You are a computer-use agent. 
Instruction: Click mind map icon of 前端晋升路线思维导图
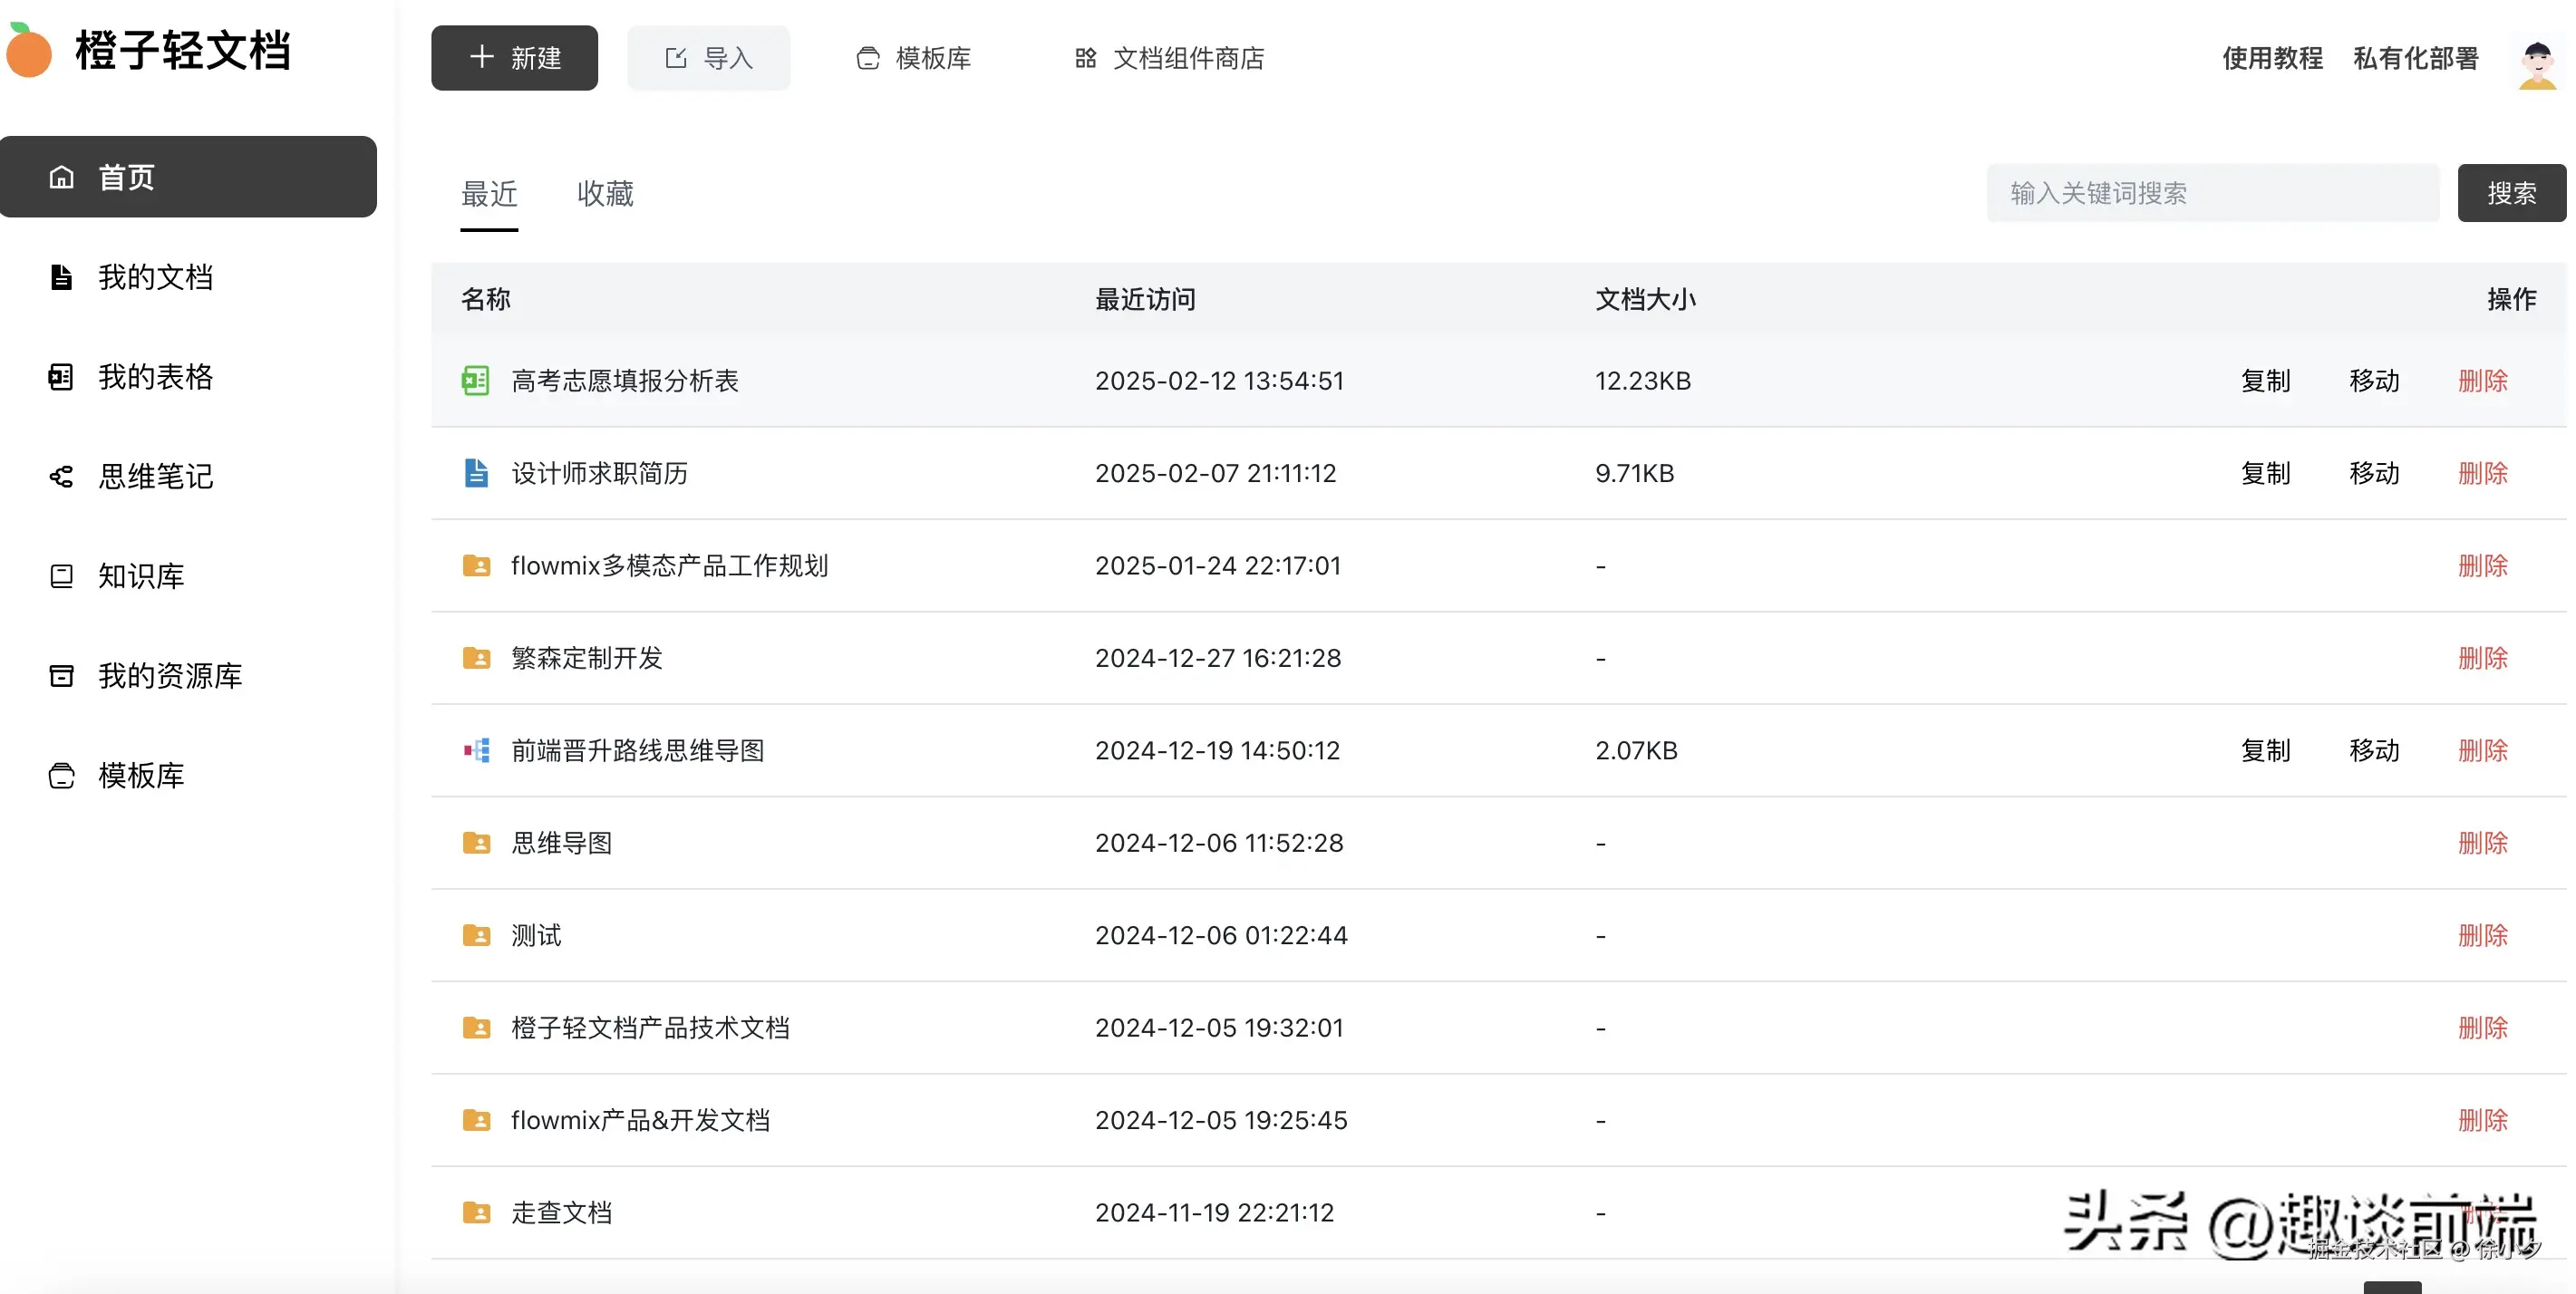click(x=477, y=750)
